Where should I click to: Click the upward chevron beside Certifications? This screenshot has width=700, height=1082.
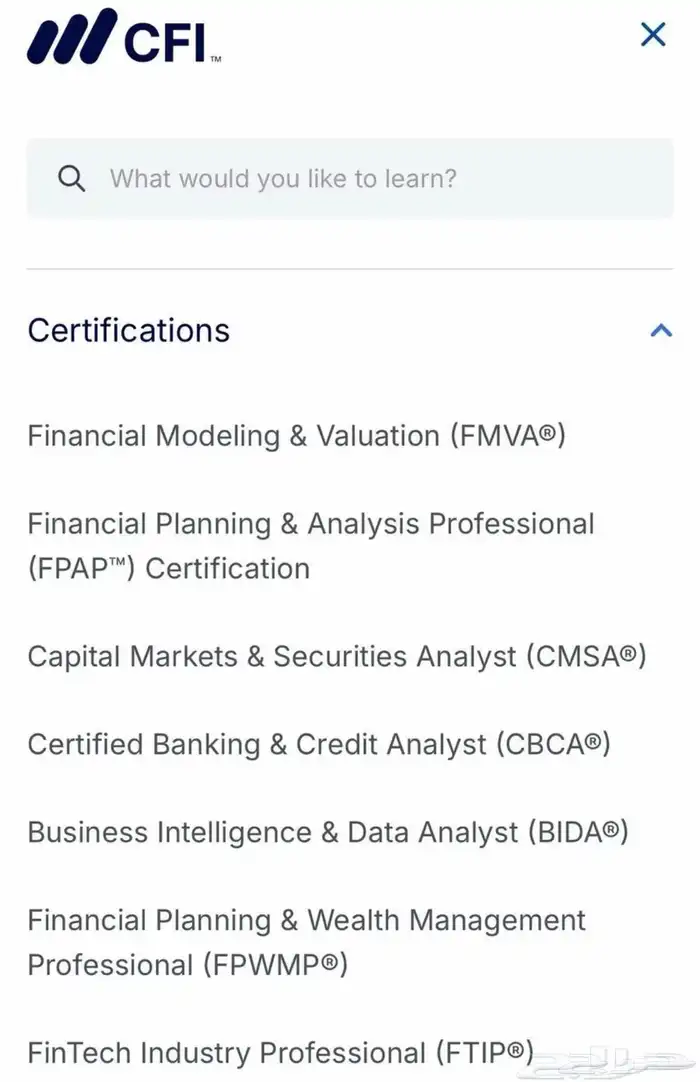click(x=659, y=330)
